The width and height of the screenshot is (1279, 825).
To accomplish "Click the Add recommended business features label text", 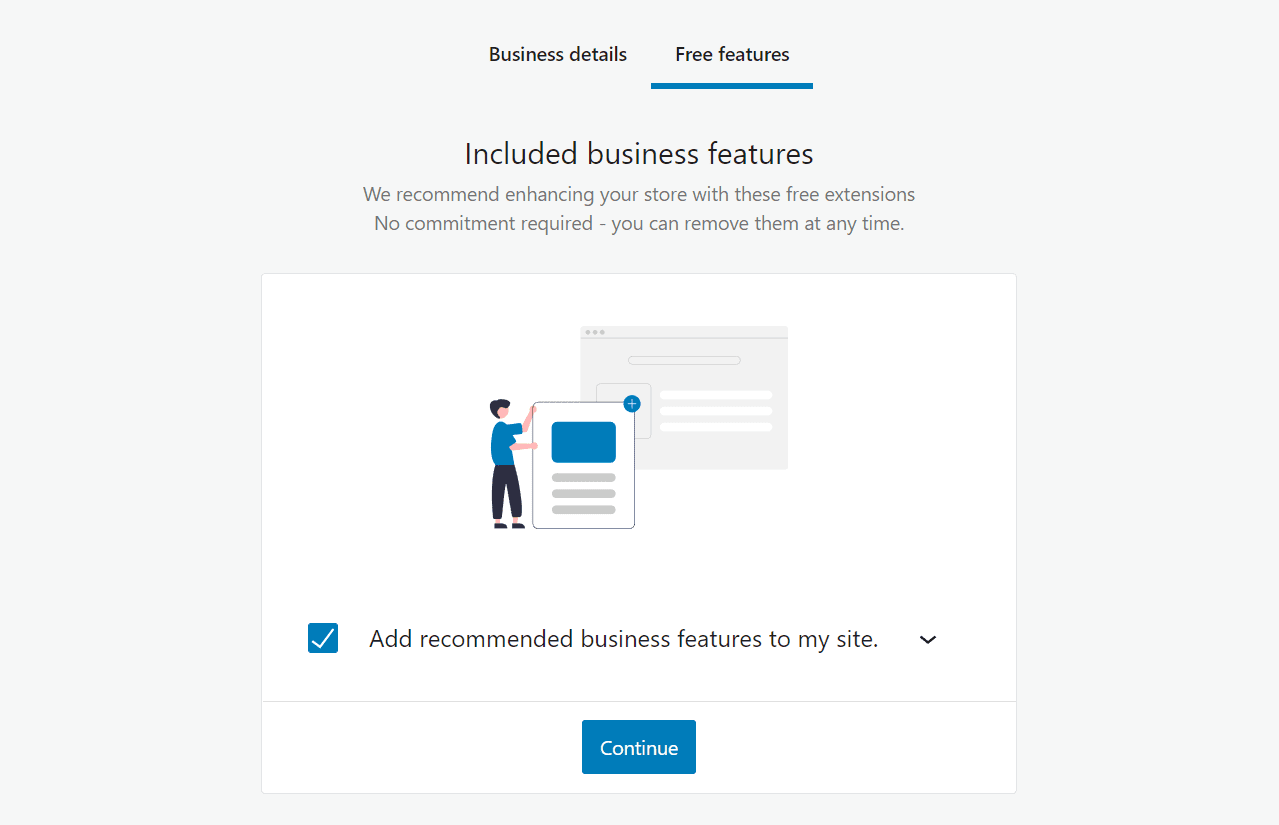I will [624, 638].
